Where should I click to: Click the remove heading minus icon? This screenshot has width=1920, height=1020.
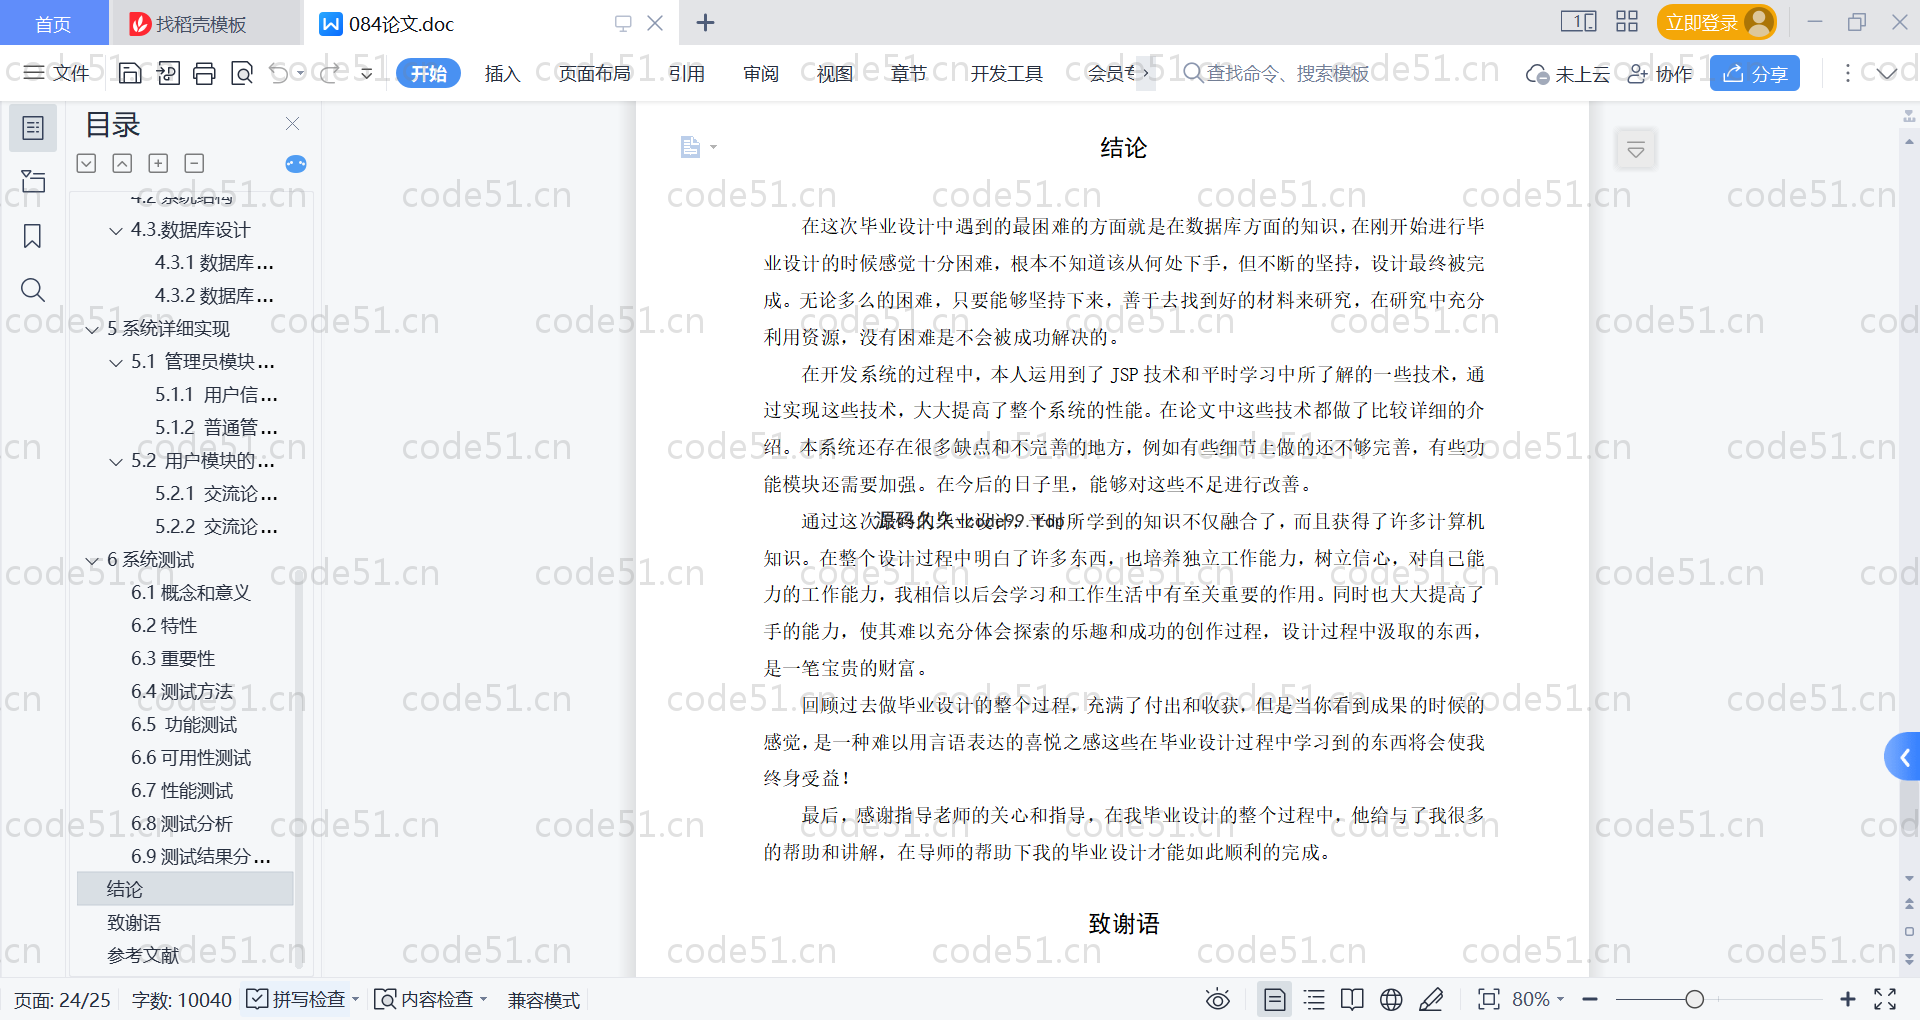(x=194, y=163)
